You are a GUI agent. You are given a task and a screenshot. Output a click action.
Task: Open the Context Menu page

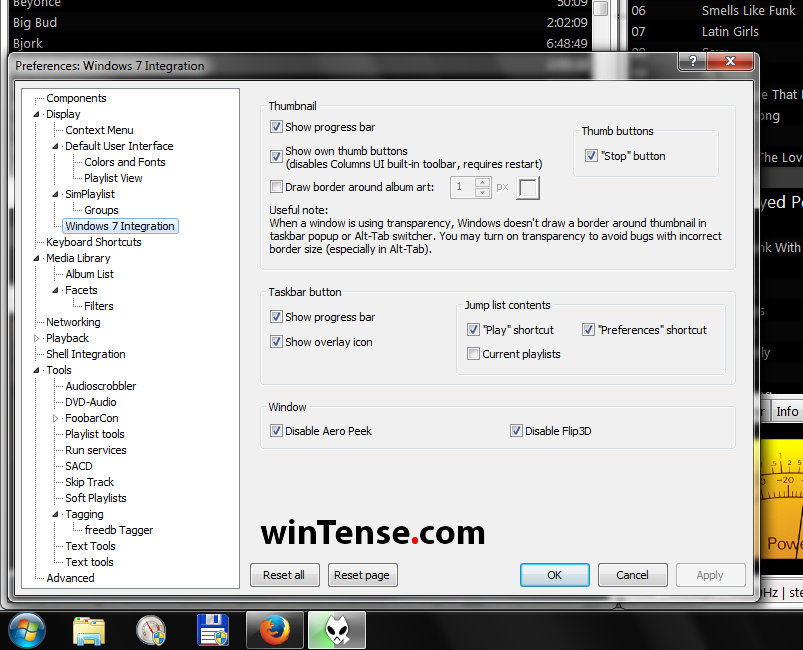coord(99,130)
